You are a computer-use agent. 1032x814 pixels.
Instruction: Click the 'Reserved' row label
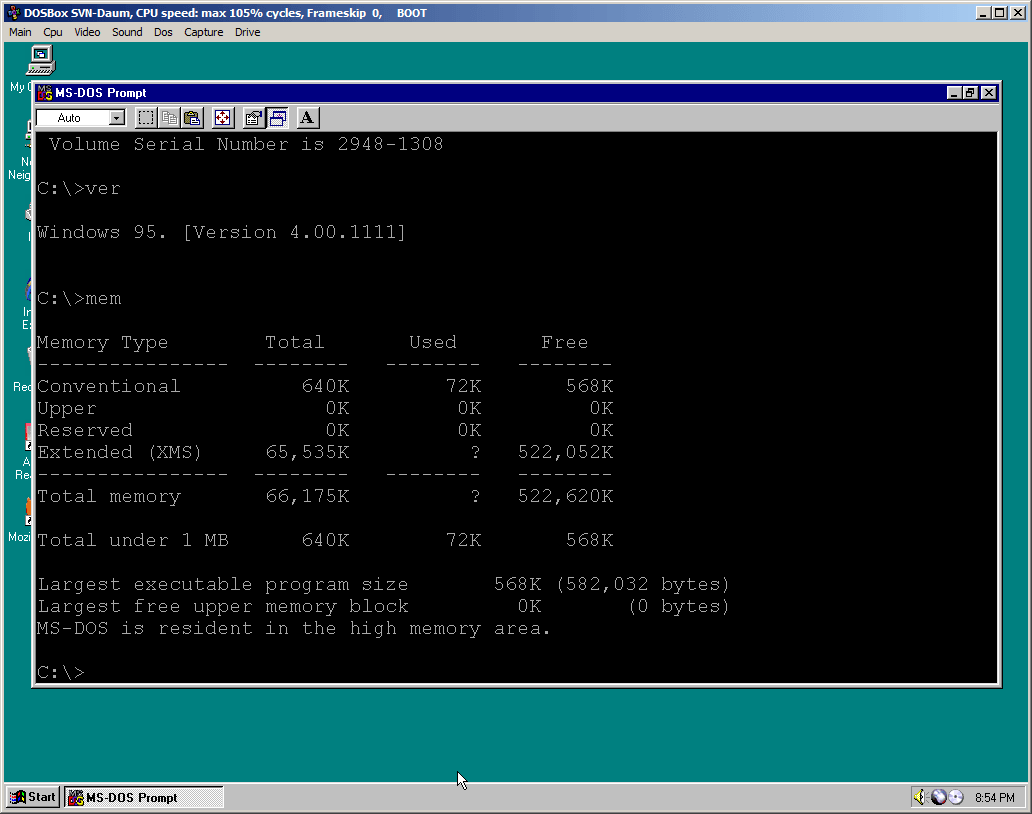tap(85, 430)
